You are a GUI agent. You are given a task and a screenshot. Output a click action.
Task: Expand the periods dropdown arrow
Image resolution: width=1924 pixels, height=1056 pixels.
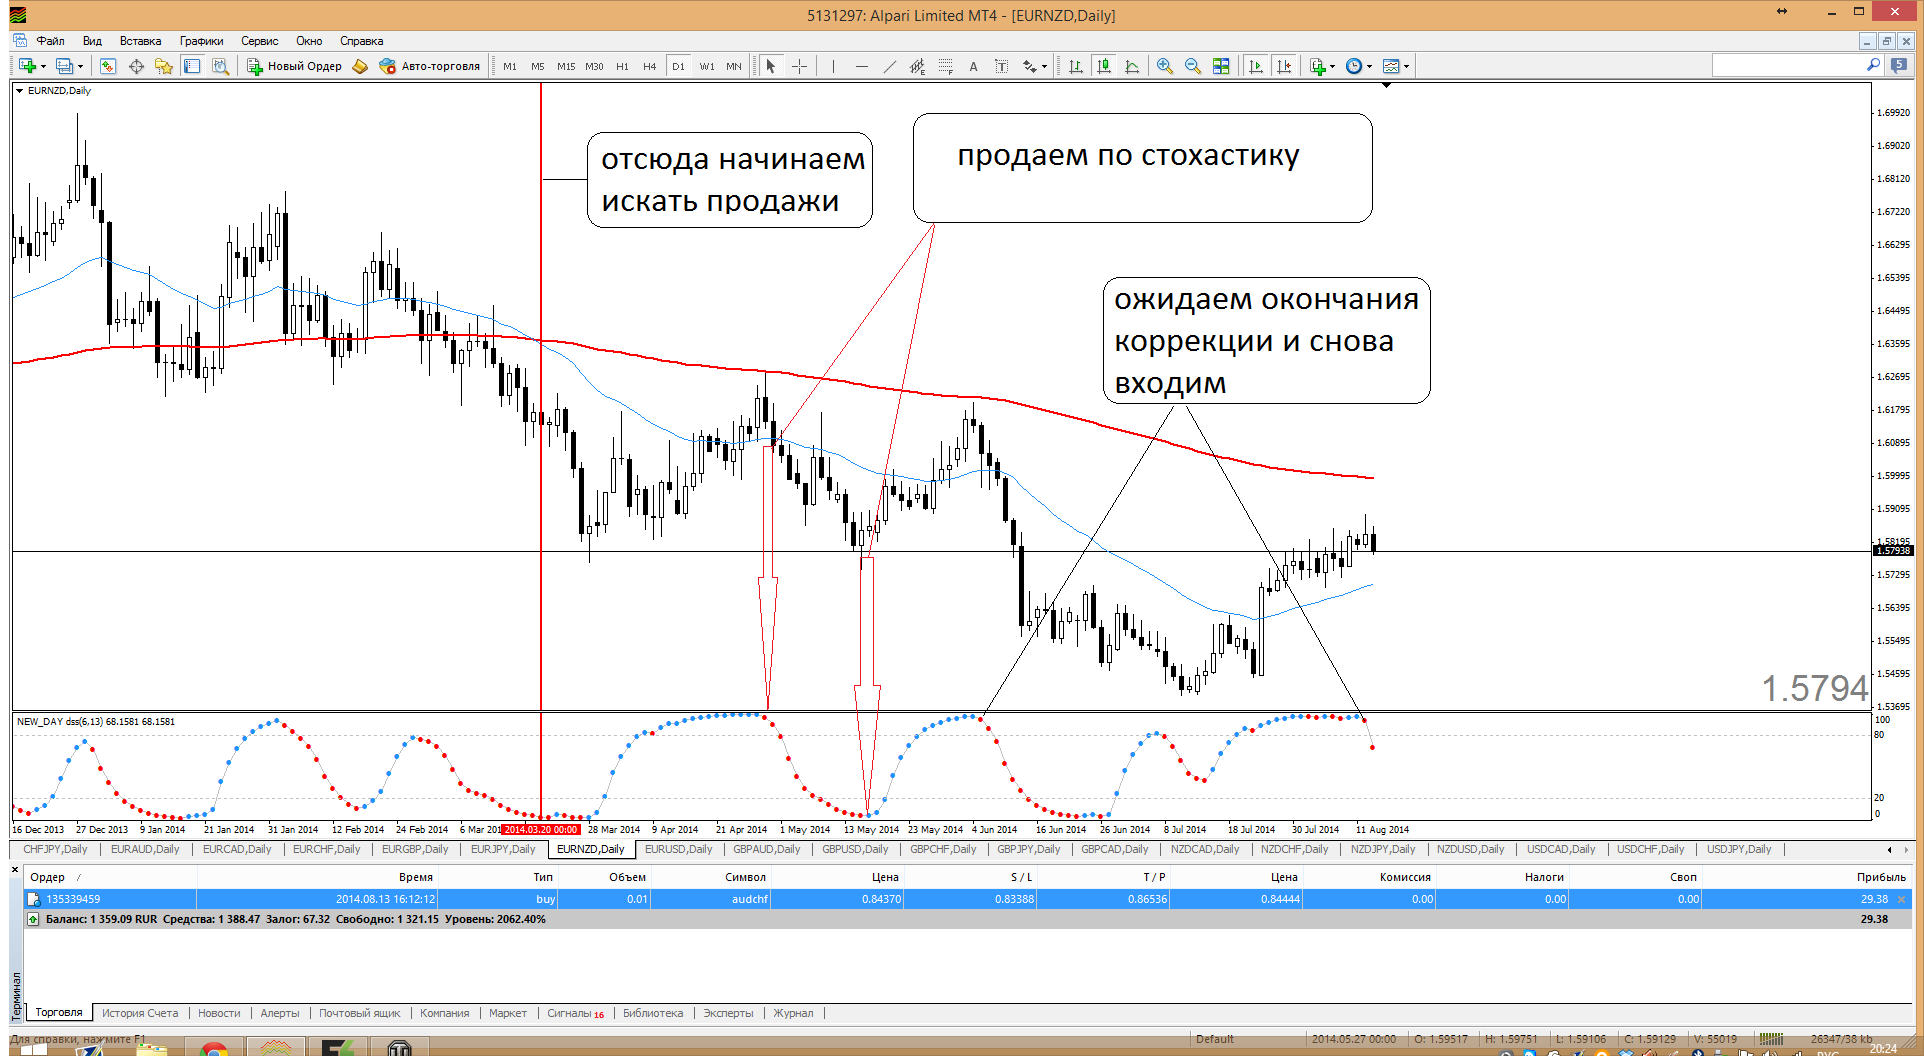(1370, 67)
